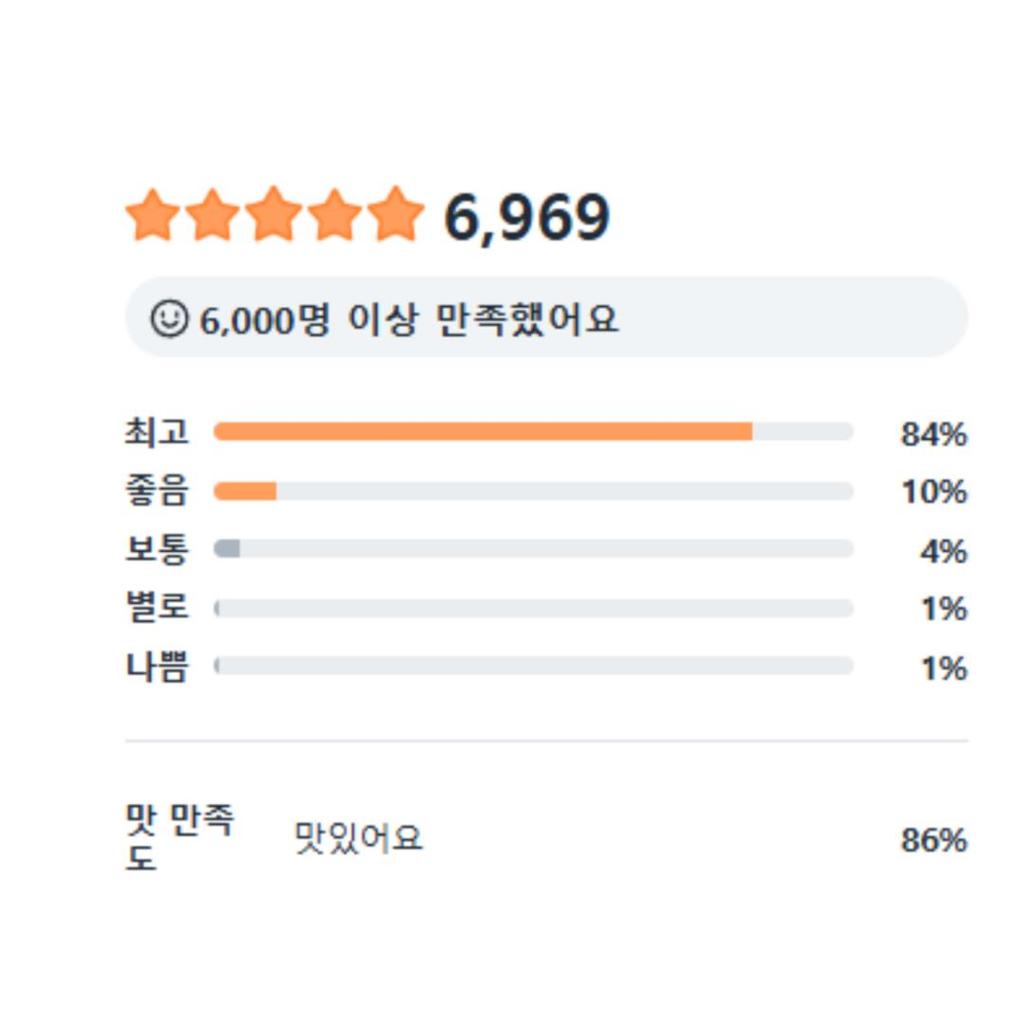Click the middle (third) rating star
This screenshot has height=1024, width=1024.
[x=274, y=215]
